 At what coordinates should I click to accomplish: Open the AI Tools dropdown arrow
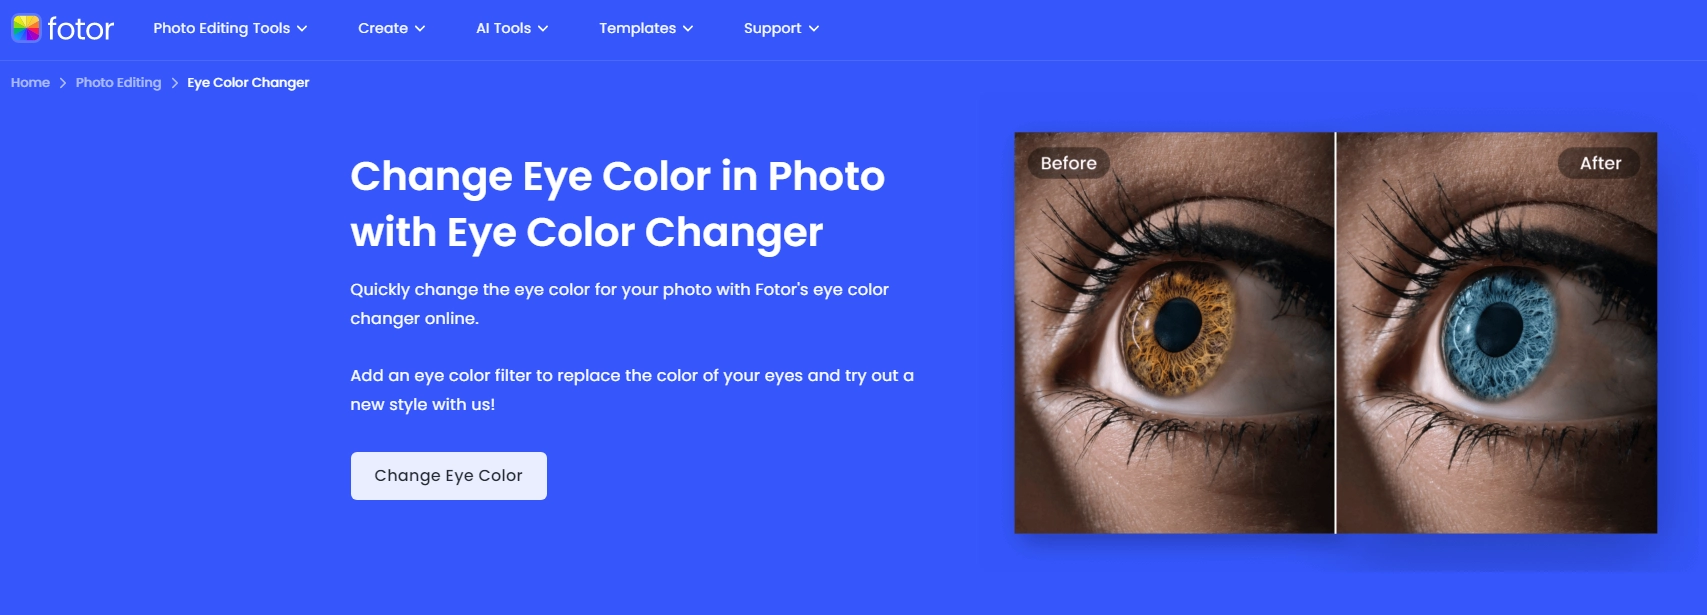pos(543,29)
